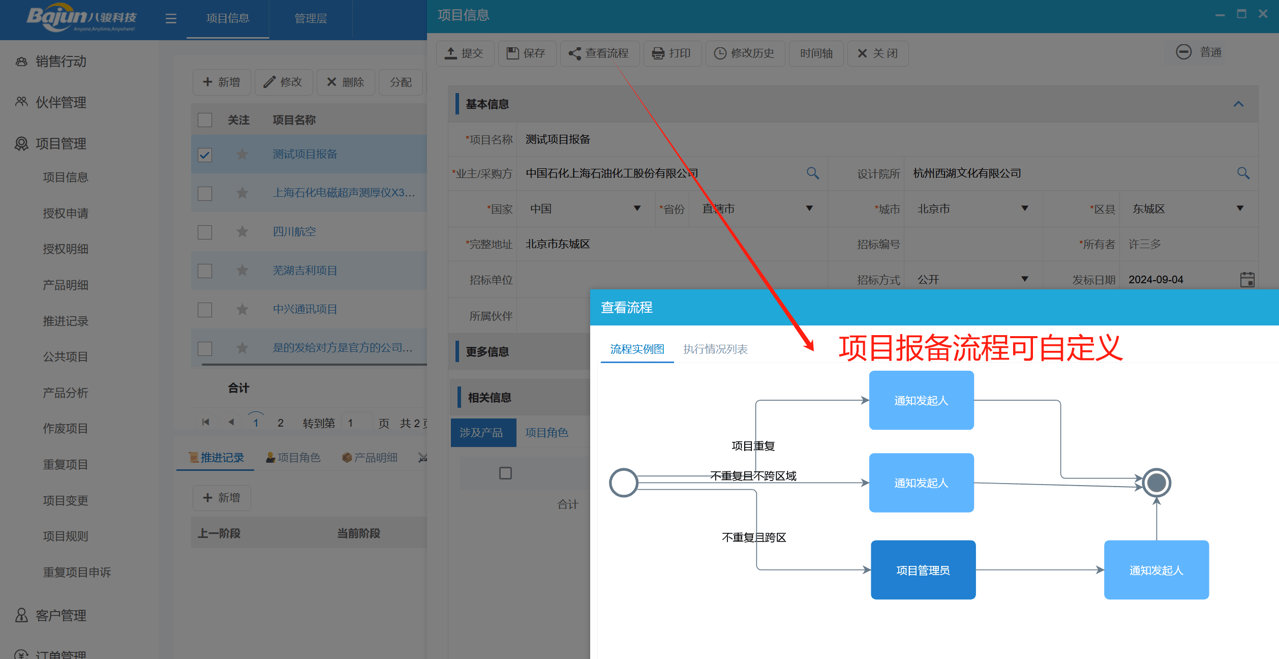Viewport: 1279px width, 659px height.
Task: Open 授权申请 in the sidebar
Action: coord(66,213)
